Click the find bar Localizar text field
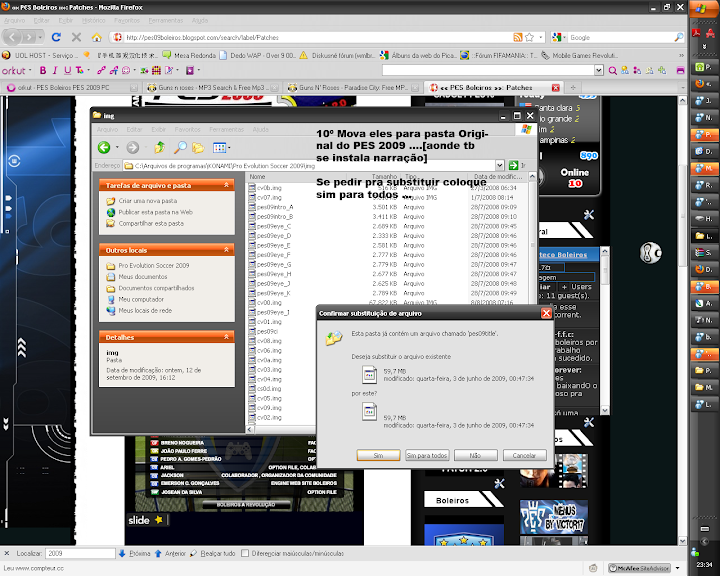Screen dimensions: 720x576 pyautogui.click(x=80, y=553)
